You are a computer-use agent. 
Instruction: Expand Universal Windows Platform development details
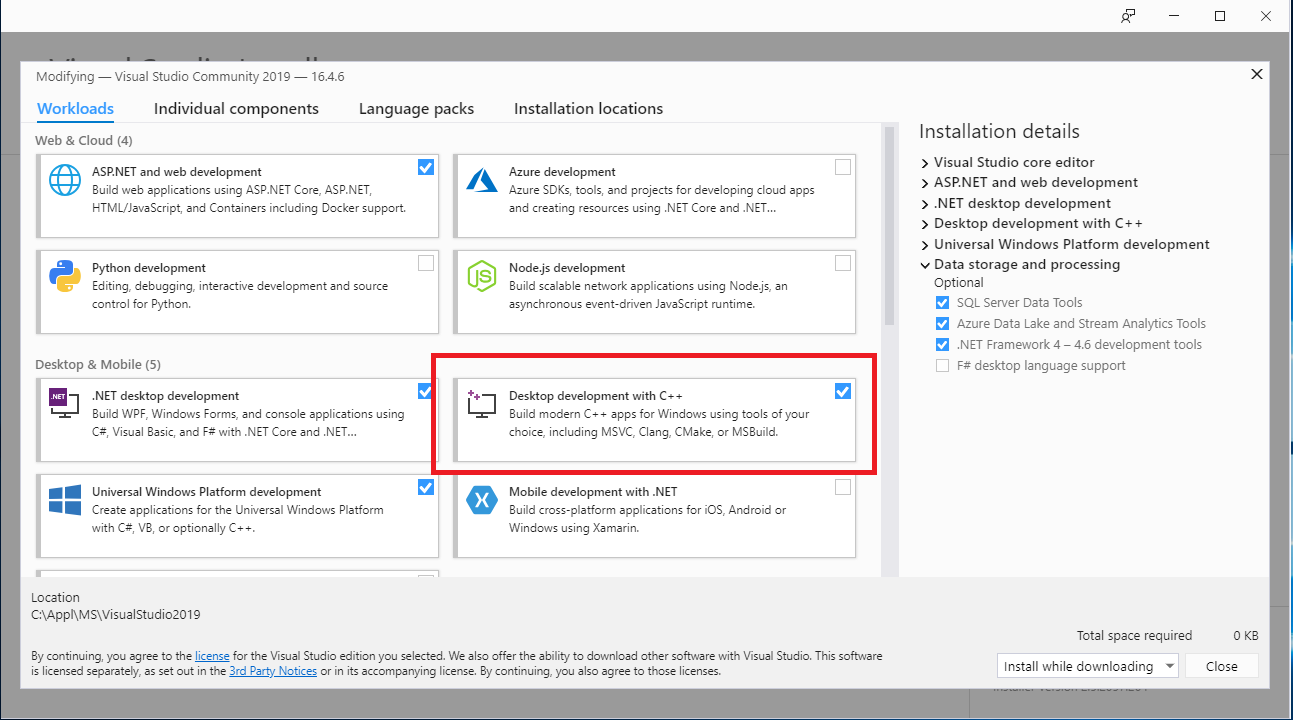click(x=925, y=244)
